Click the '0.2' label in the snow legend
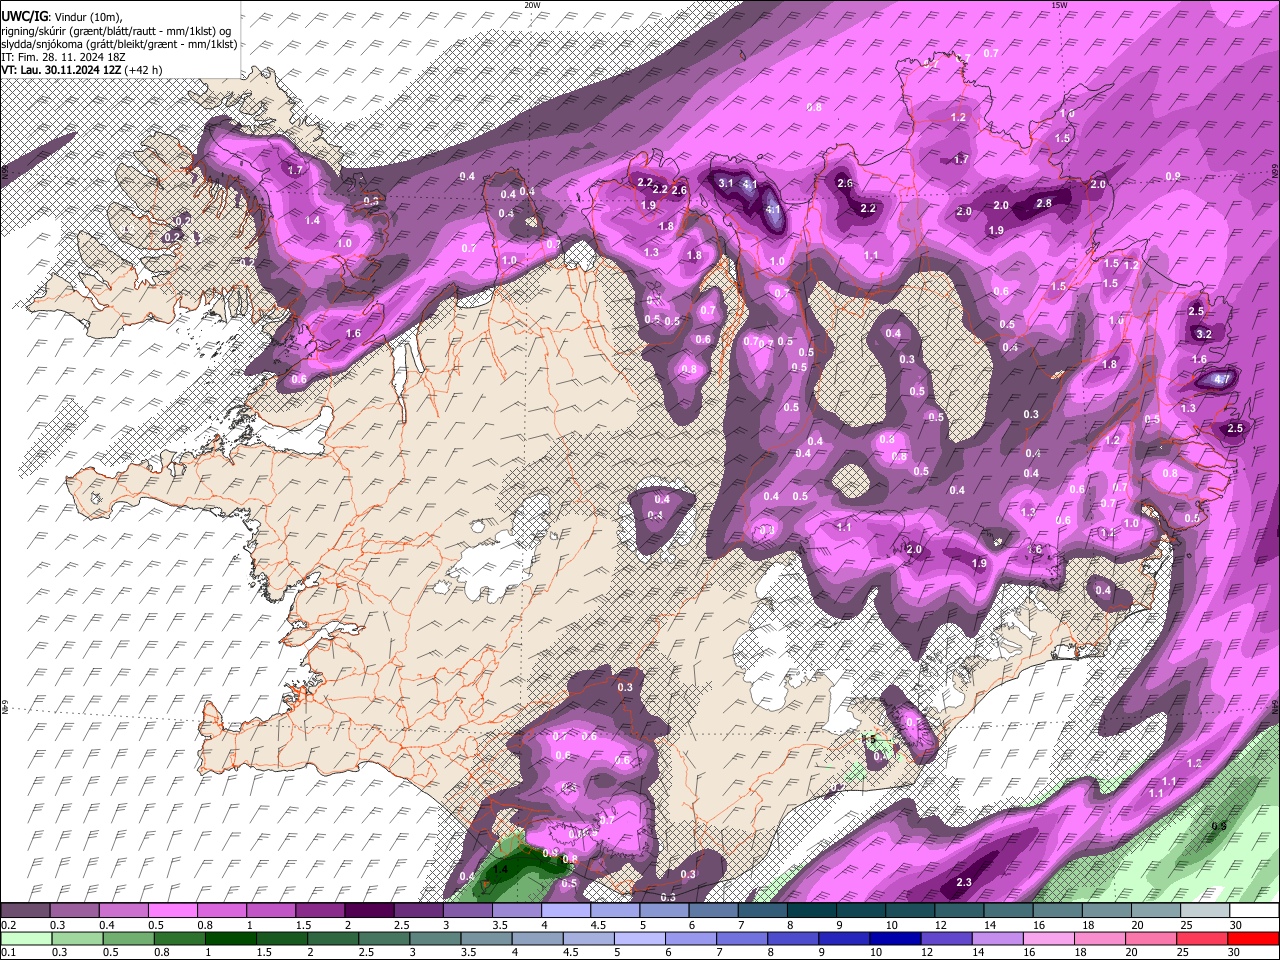The width and height of the screenshot is (1280, 960). pos(8,925)
